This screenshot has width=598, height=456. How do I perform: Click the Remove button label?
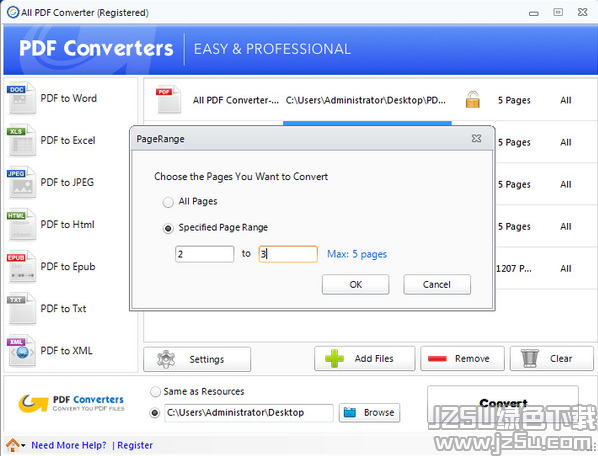pos(472,358)
